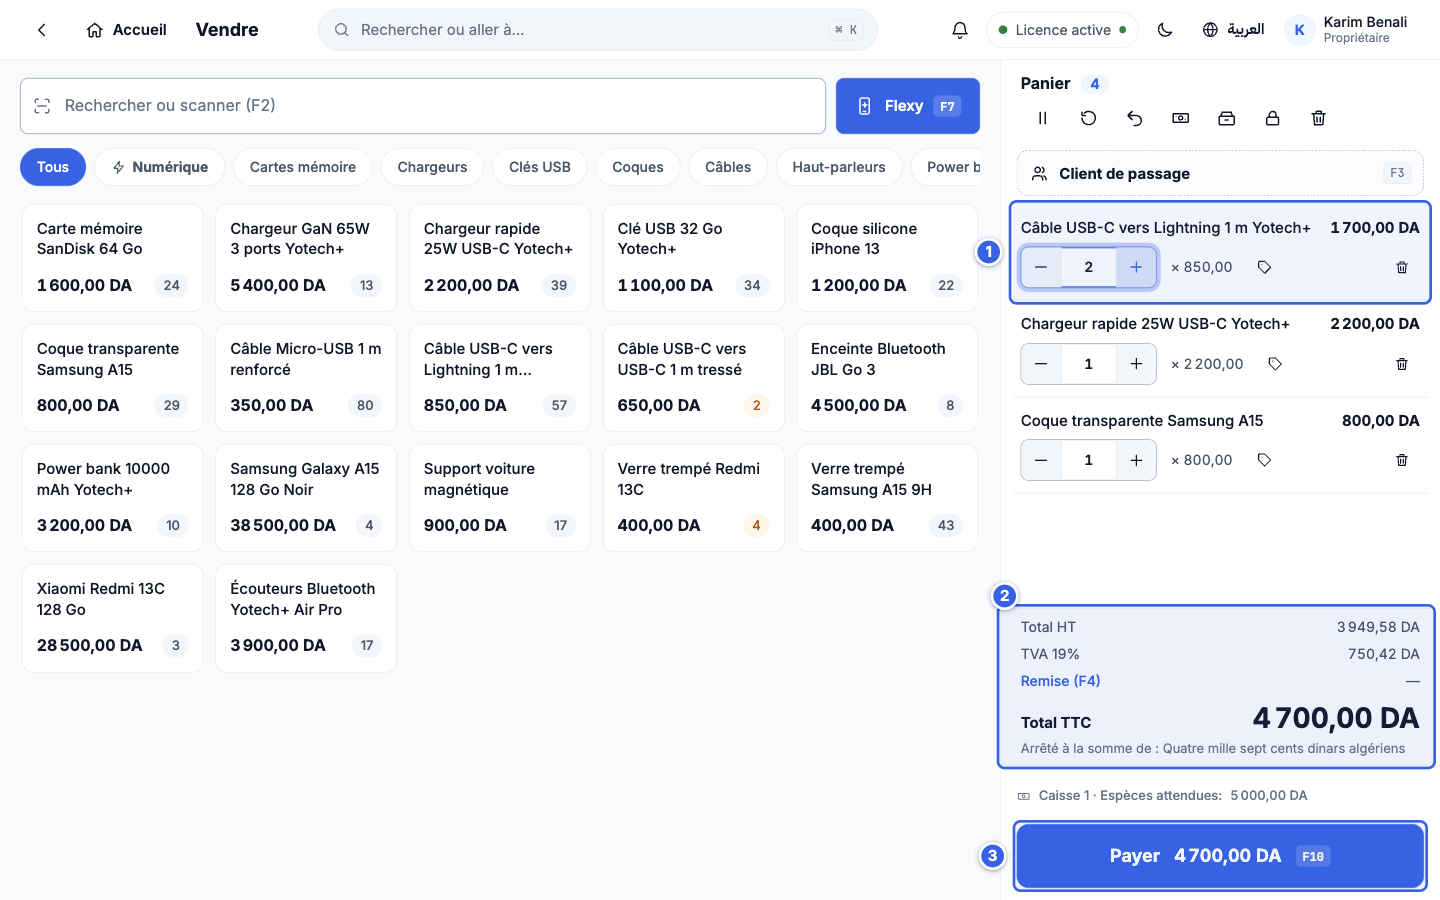The image size is (1440, 900).
Task: Switch language to العربية
Action: pyautogui.click(x=1233, y=30)
